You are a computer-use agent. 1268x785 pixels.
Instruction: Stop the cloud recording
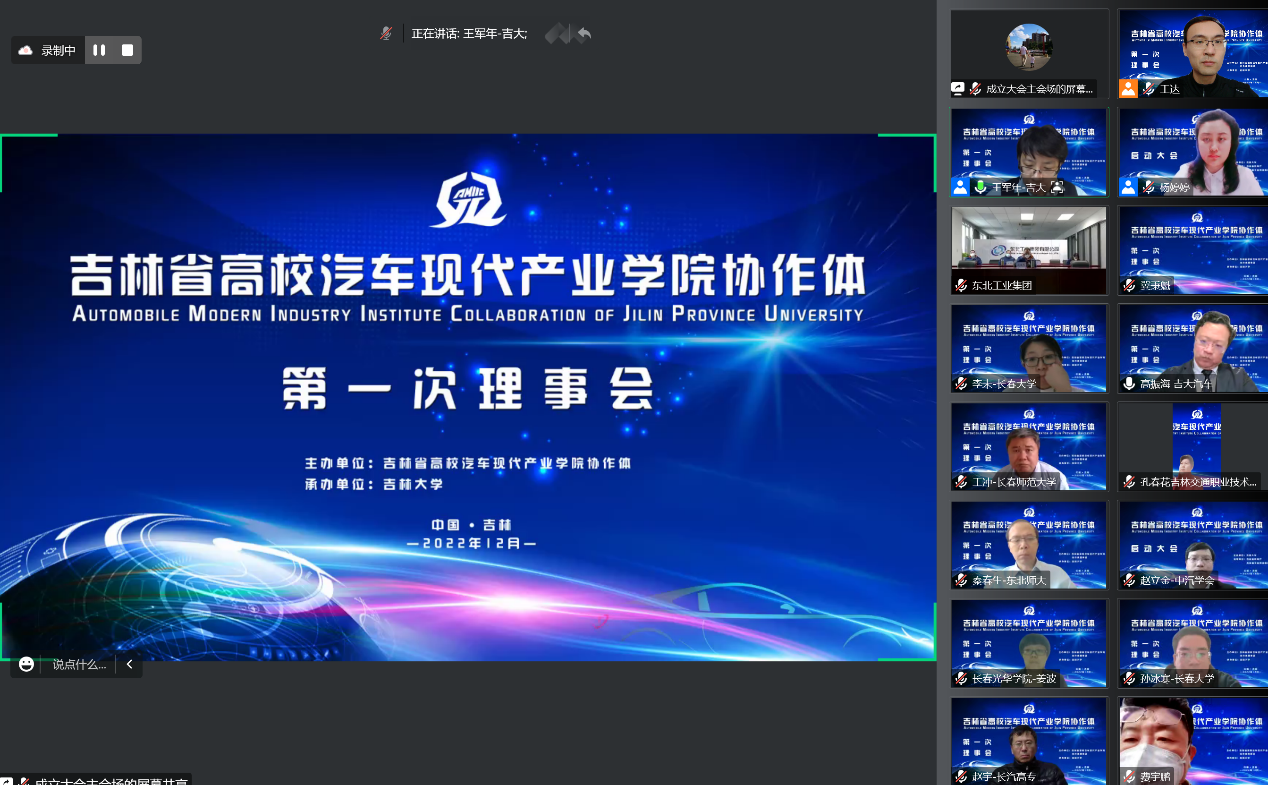[x=127, y=50]
